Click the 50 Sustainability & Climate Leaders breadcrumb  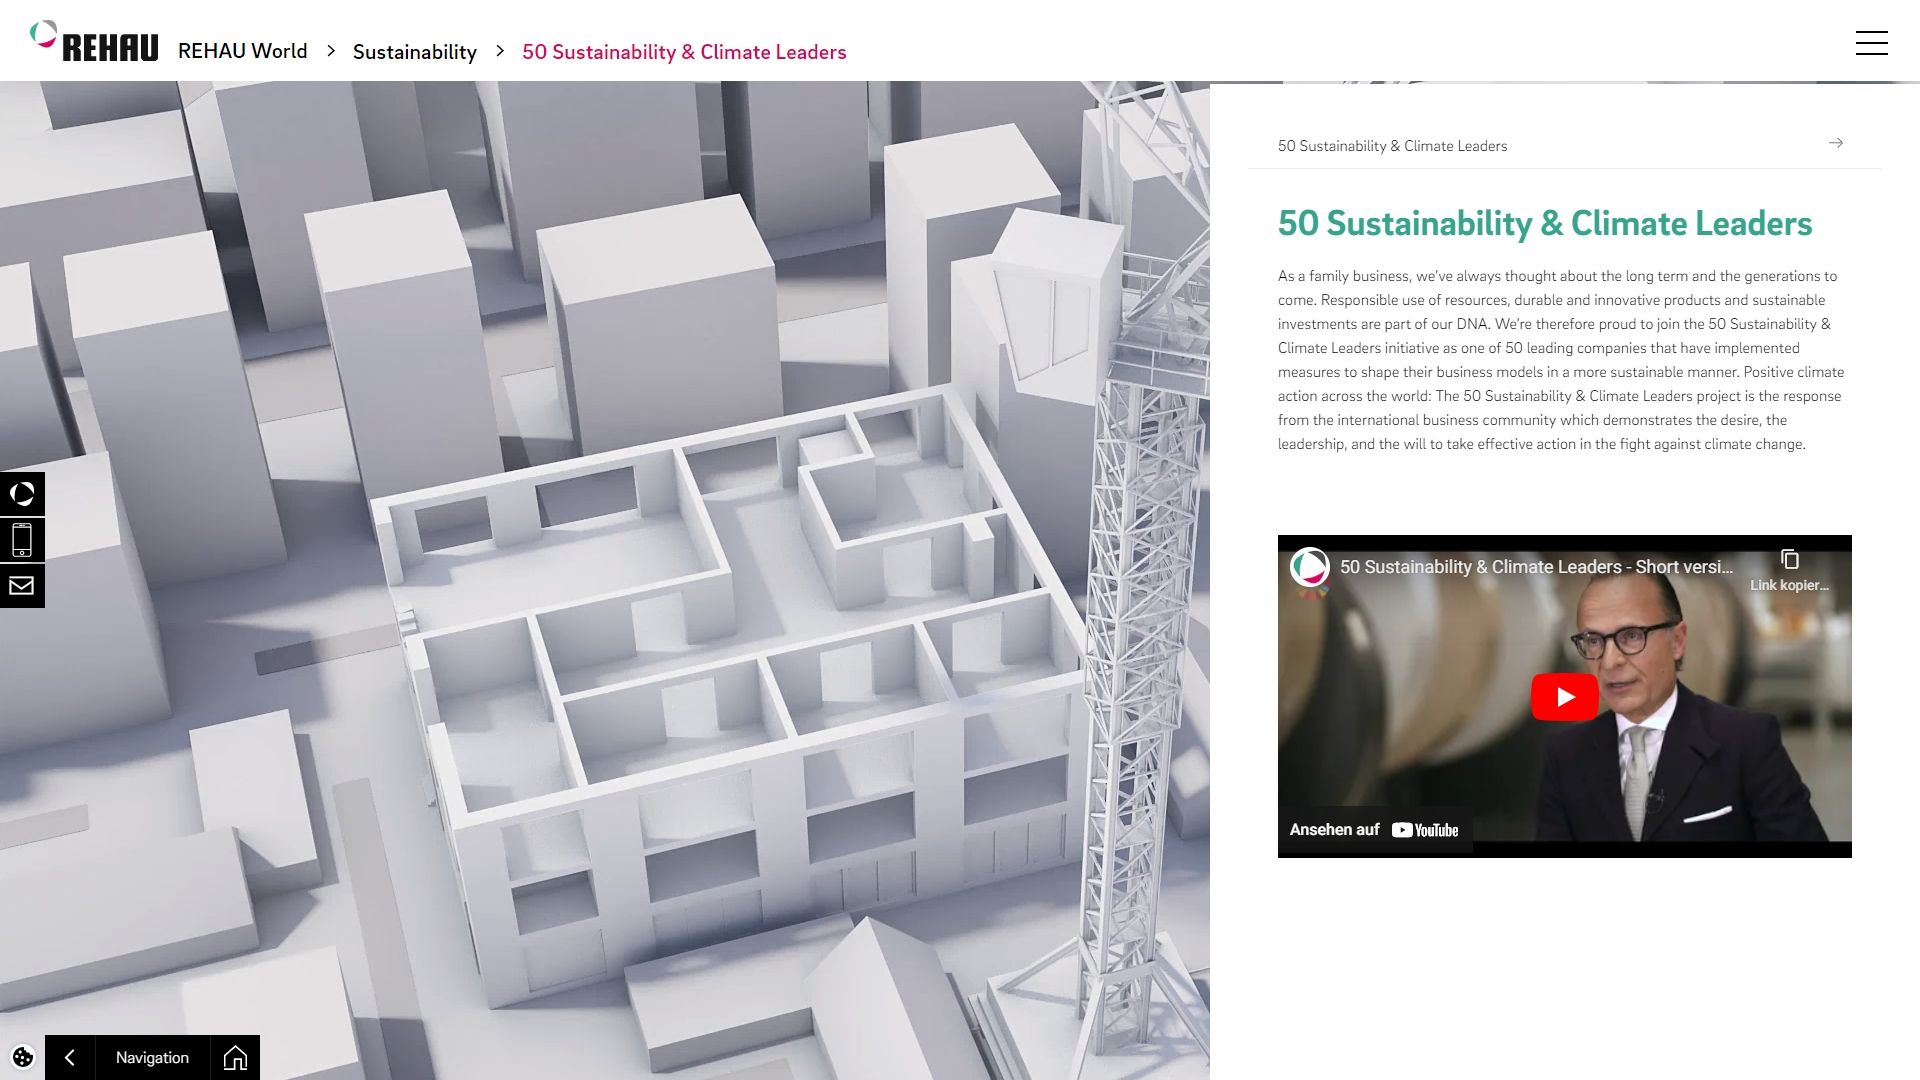[x=684, y=52]
